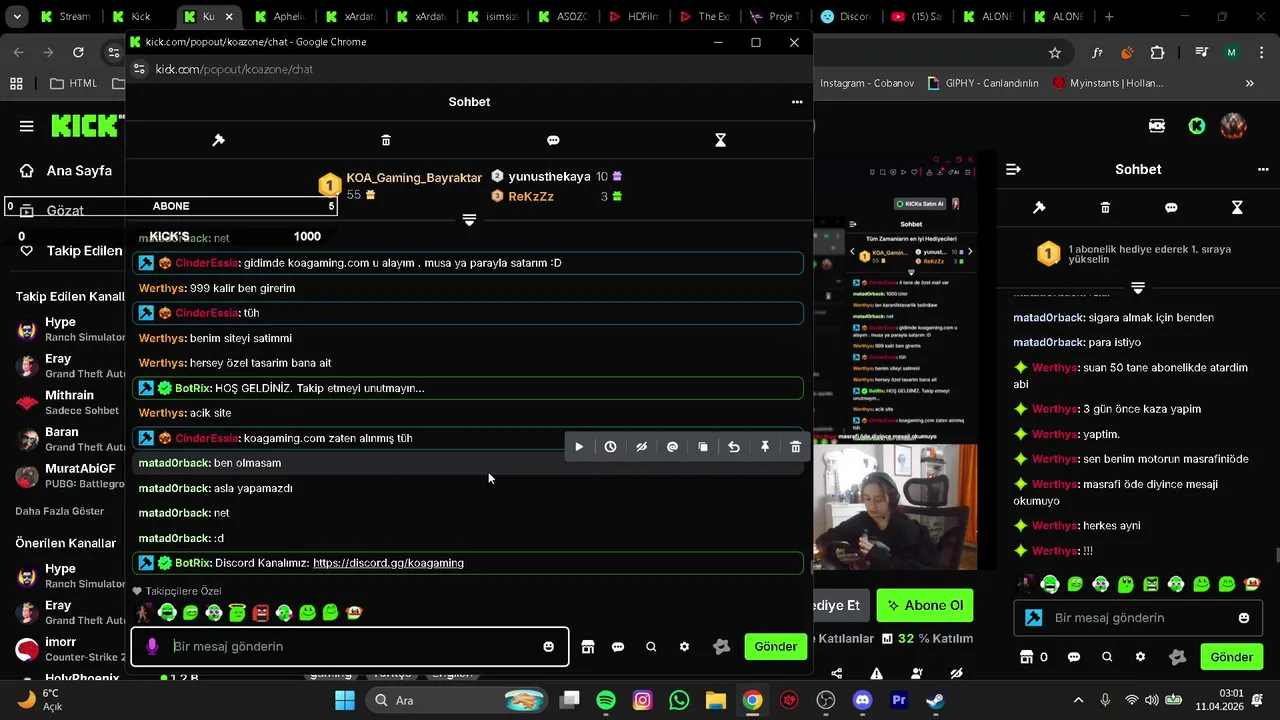Screen dimensions: 1280x720
Task: Open the gavel moderation tab in popout chat
Action: 219,140
